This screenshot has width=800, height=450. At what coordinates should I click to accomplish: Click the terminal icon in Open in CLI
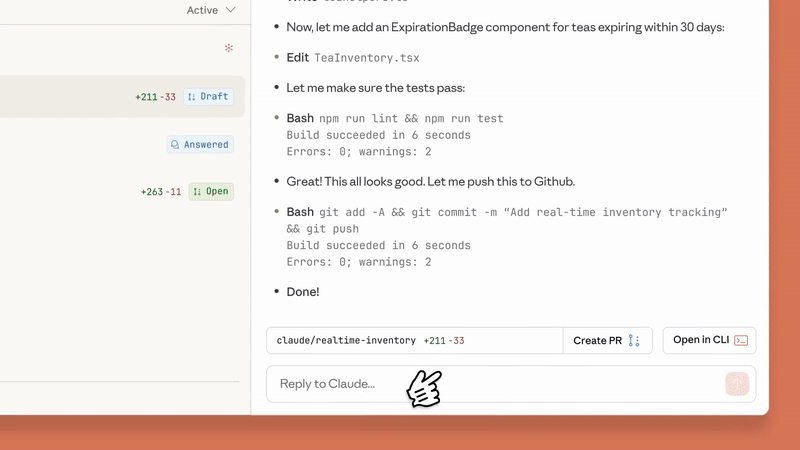[741, 340]
